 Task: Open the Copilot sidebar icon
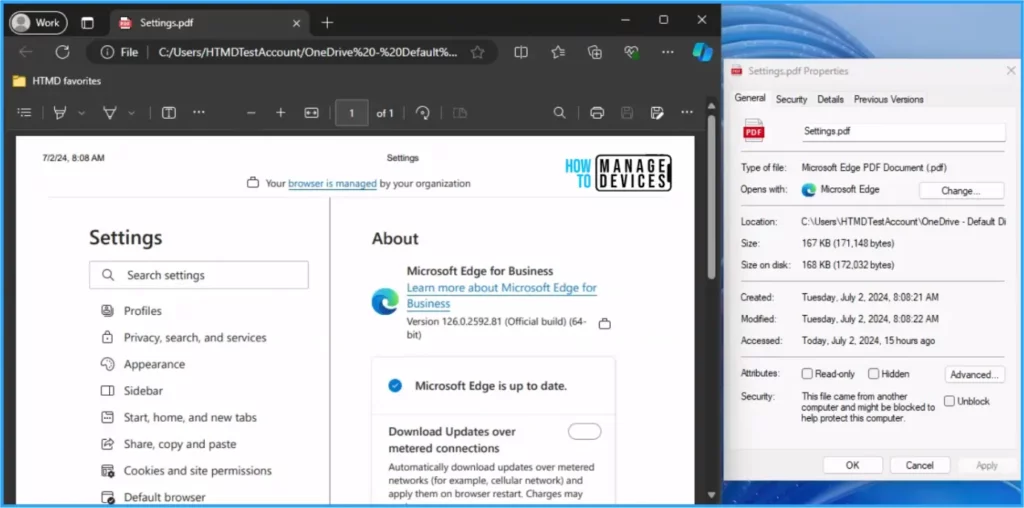(702, 52)
